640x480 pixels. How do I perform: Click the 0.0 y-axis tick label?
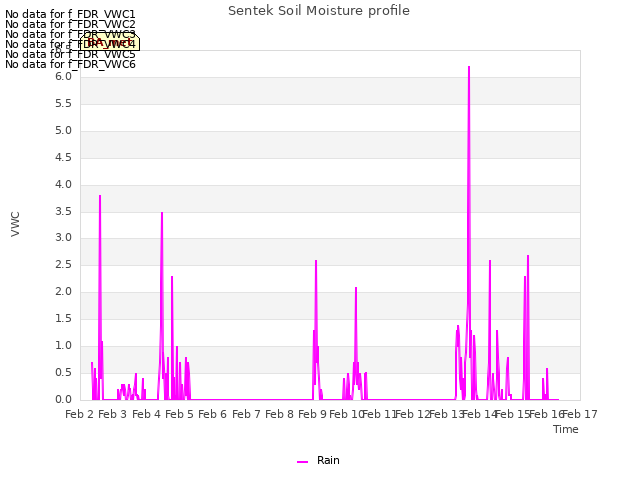coord(63,399)
